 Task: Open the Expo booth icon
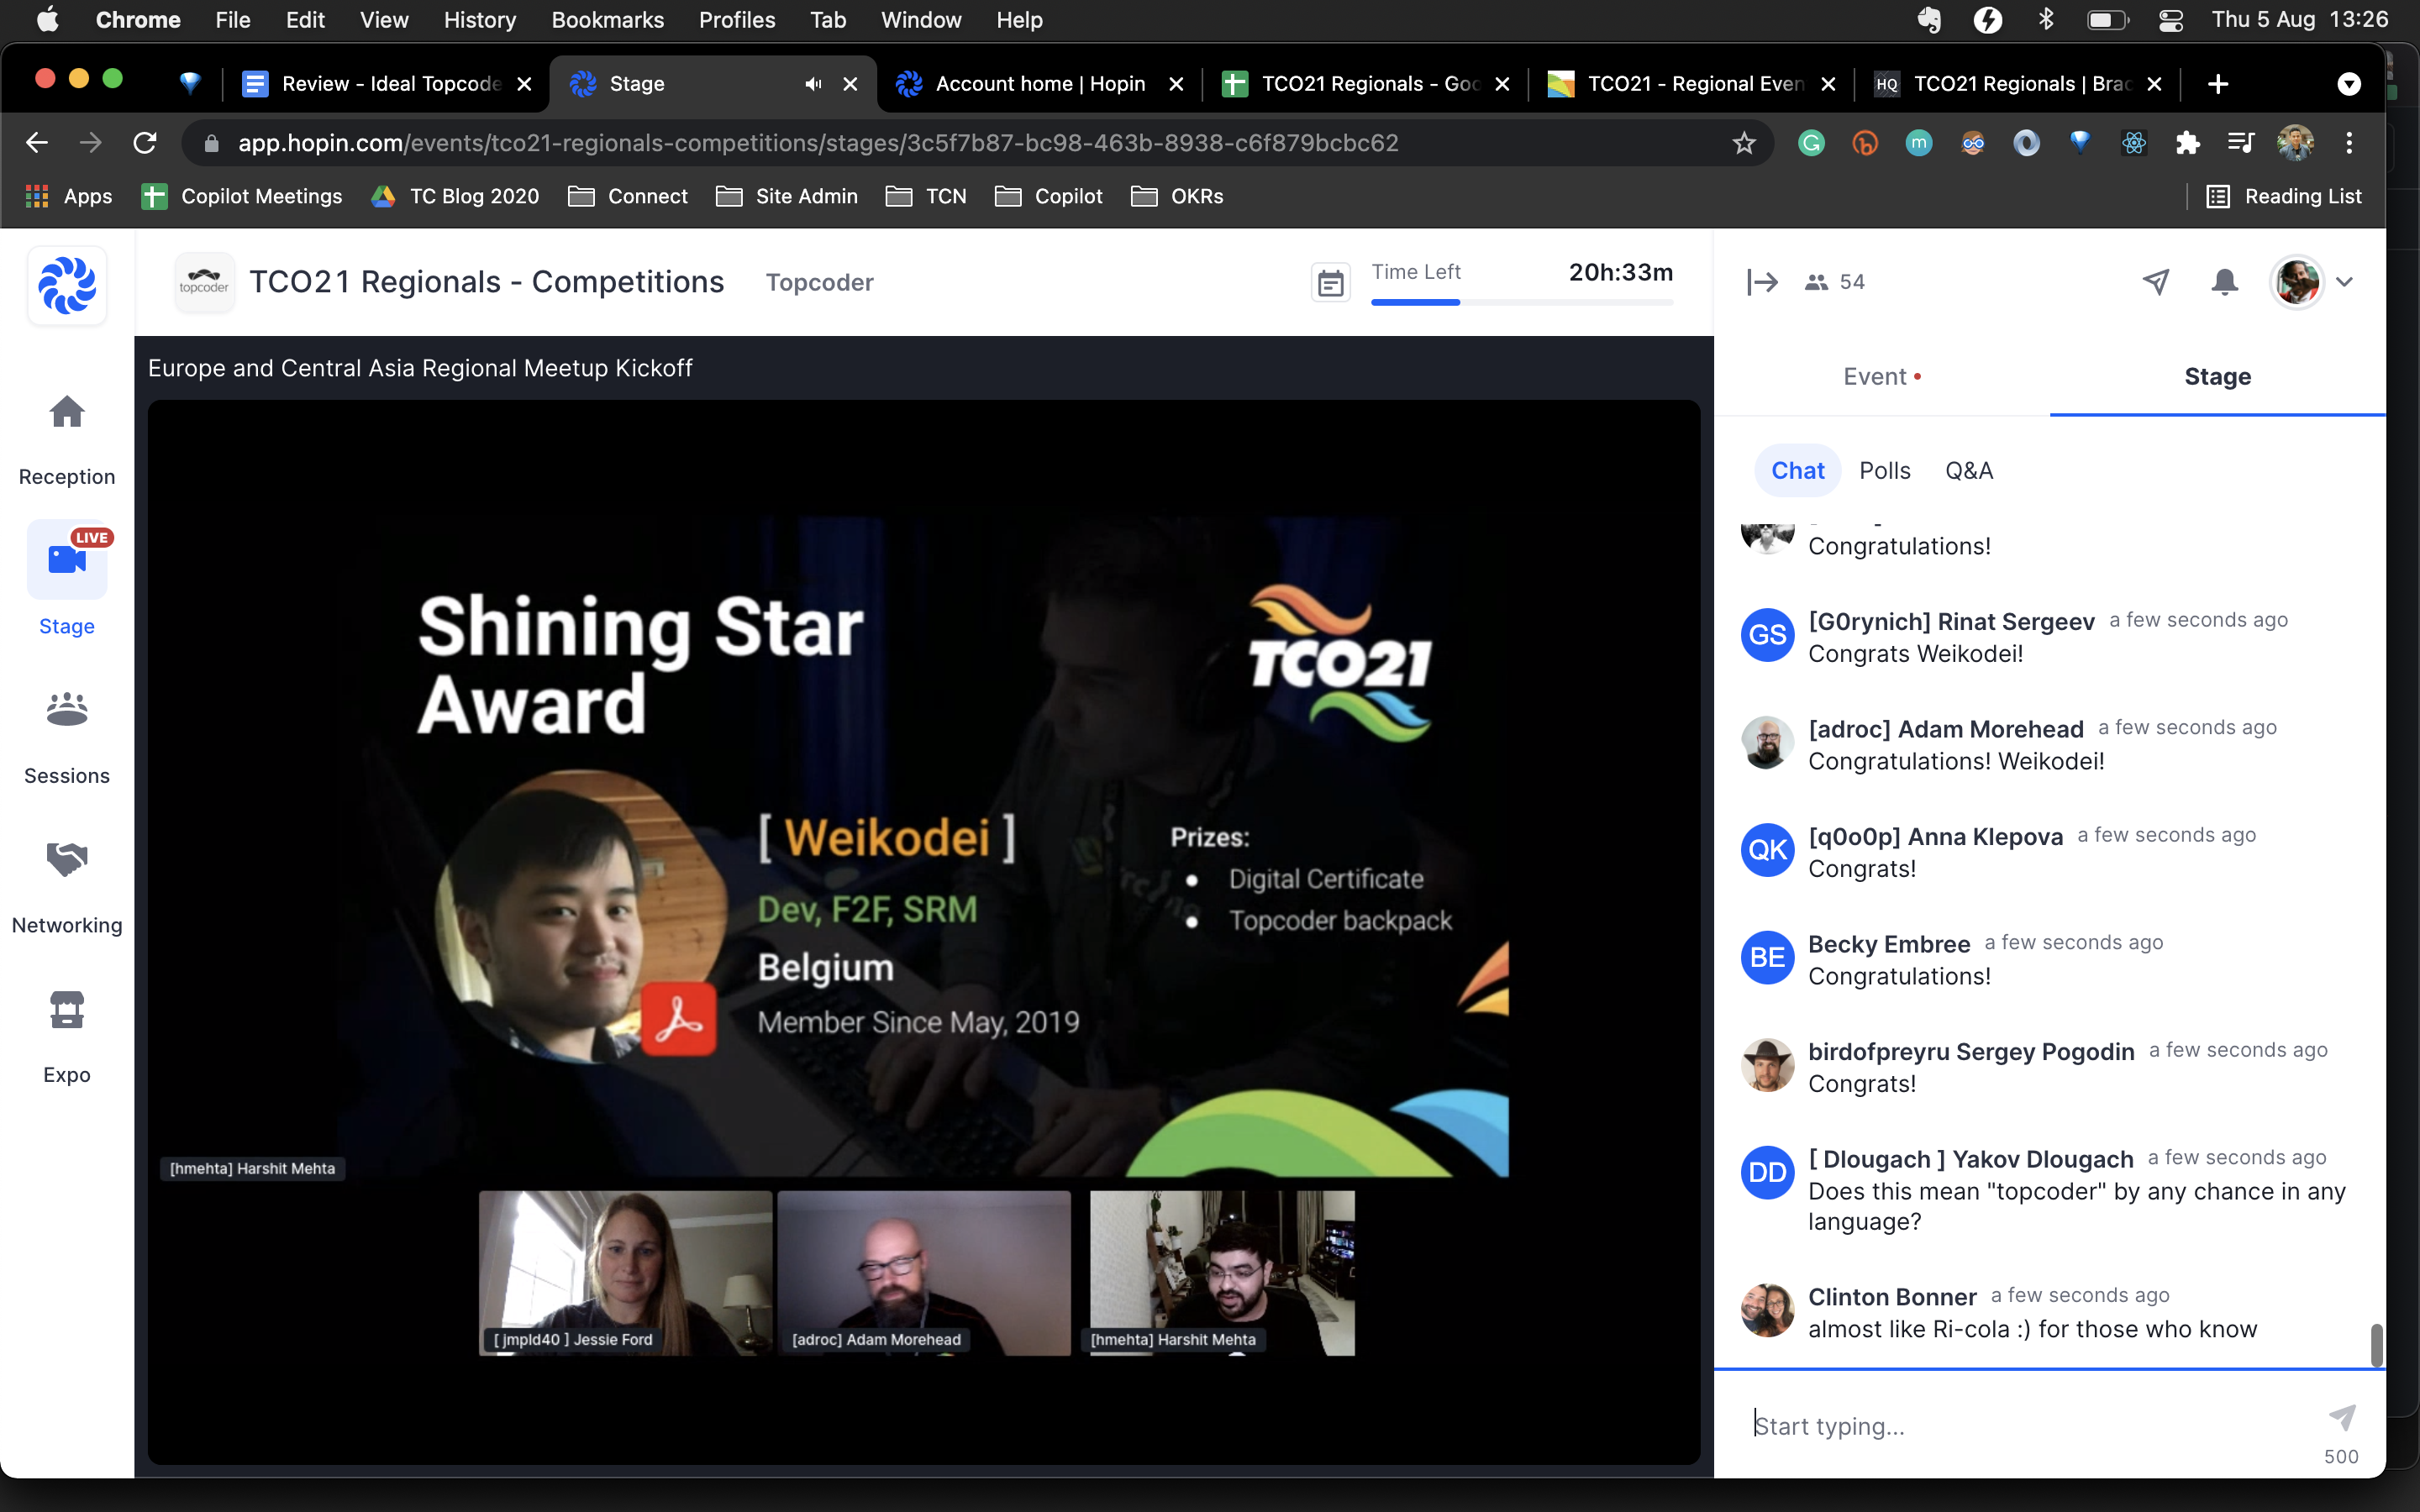click(x=67, y=1009)
